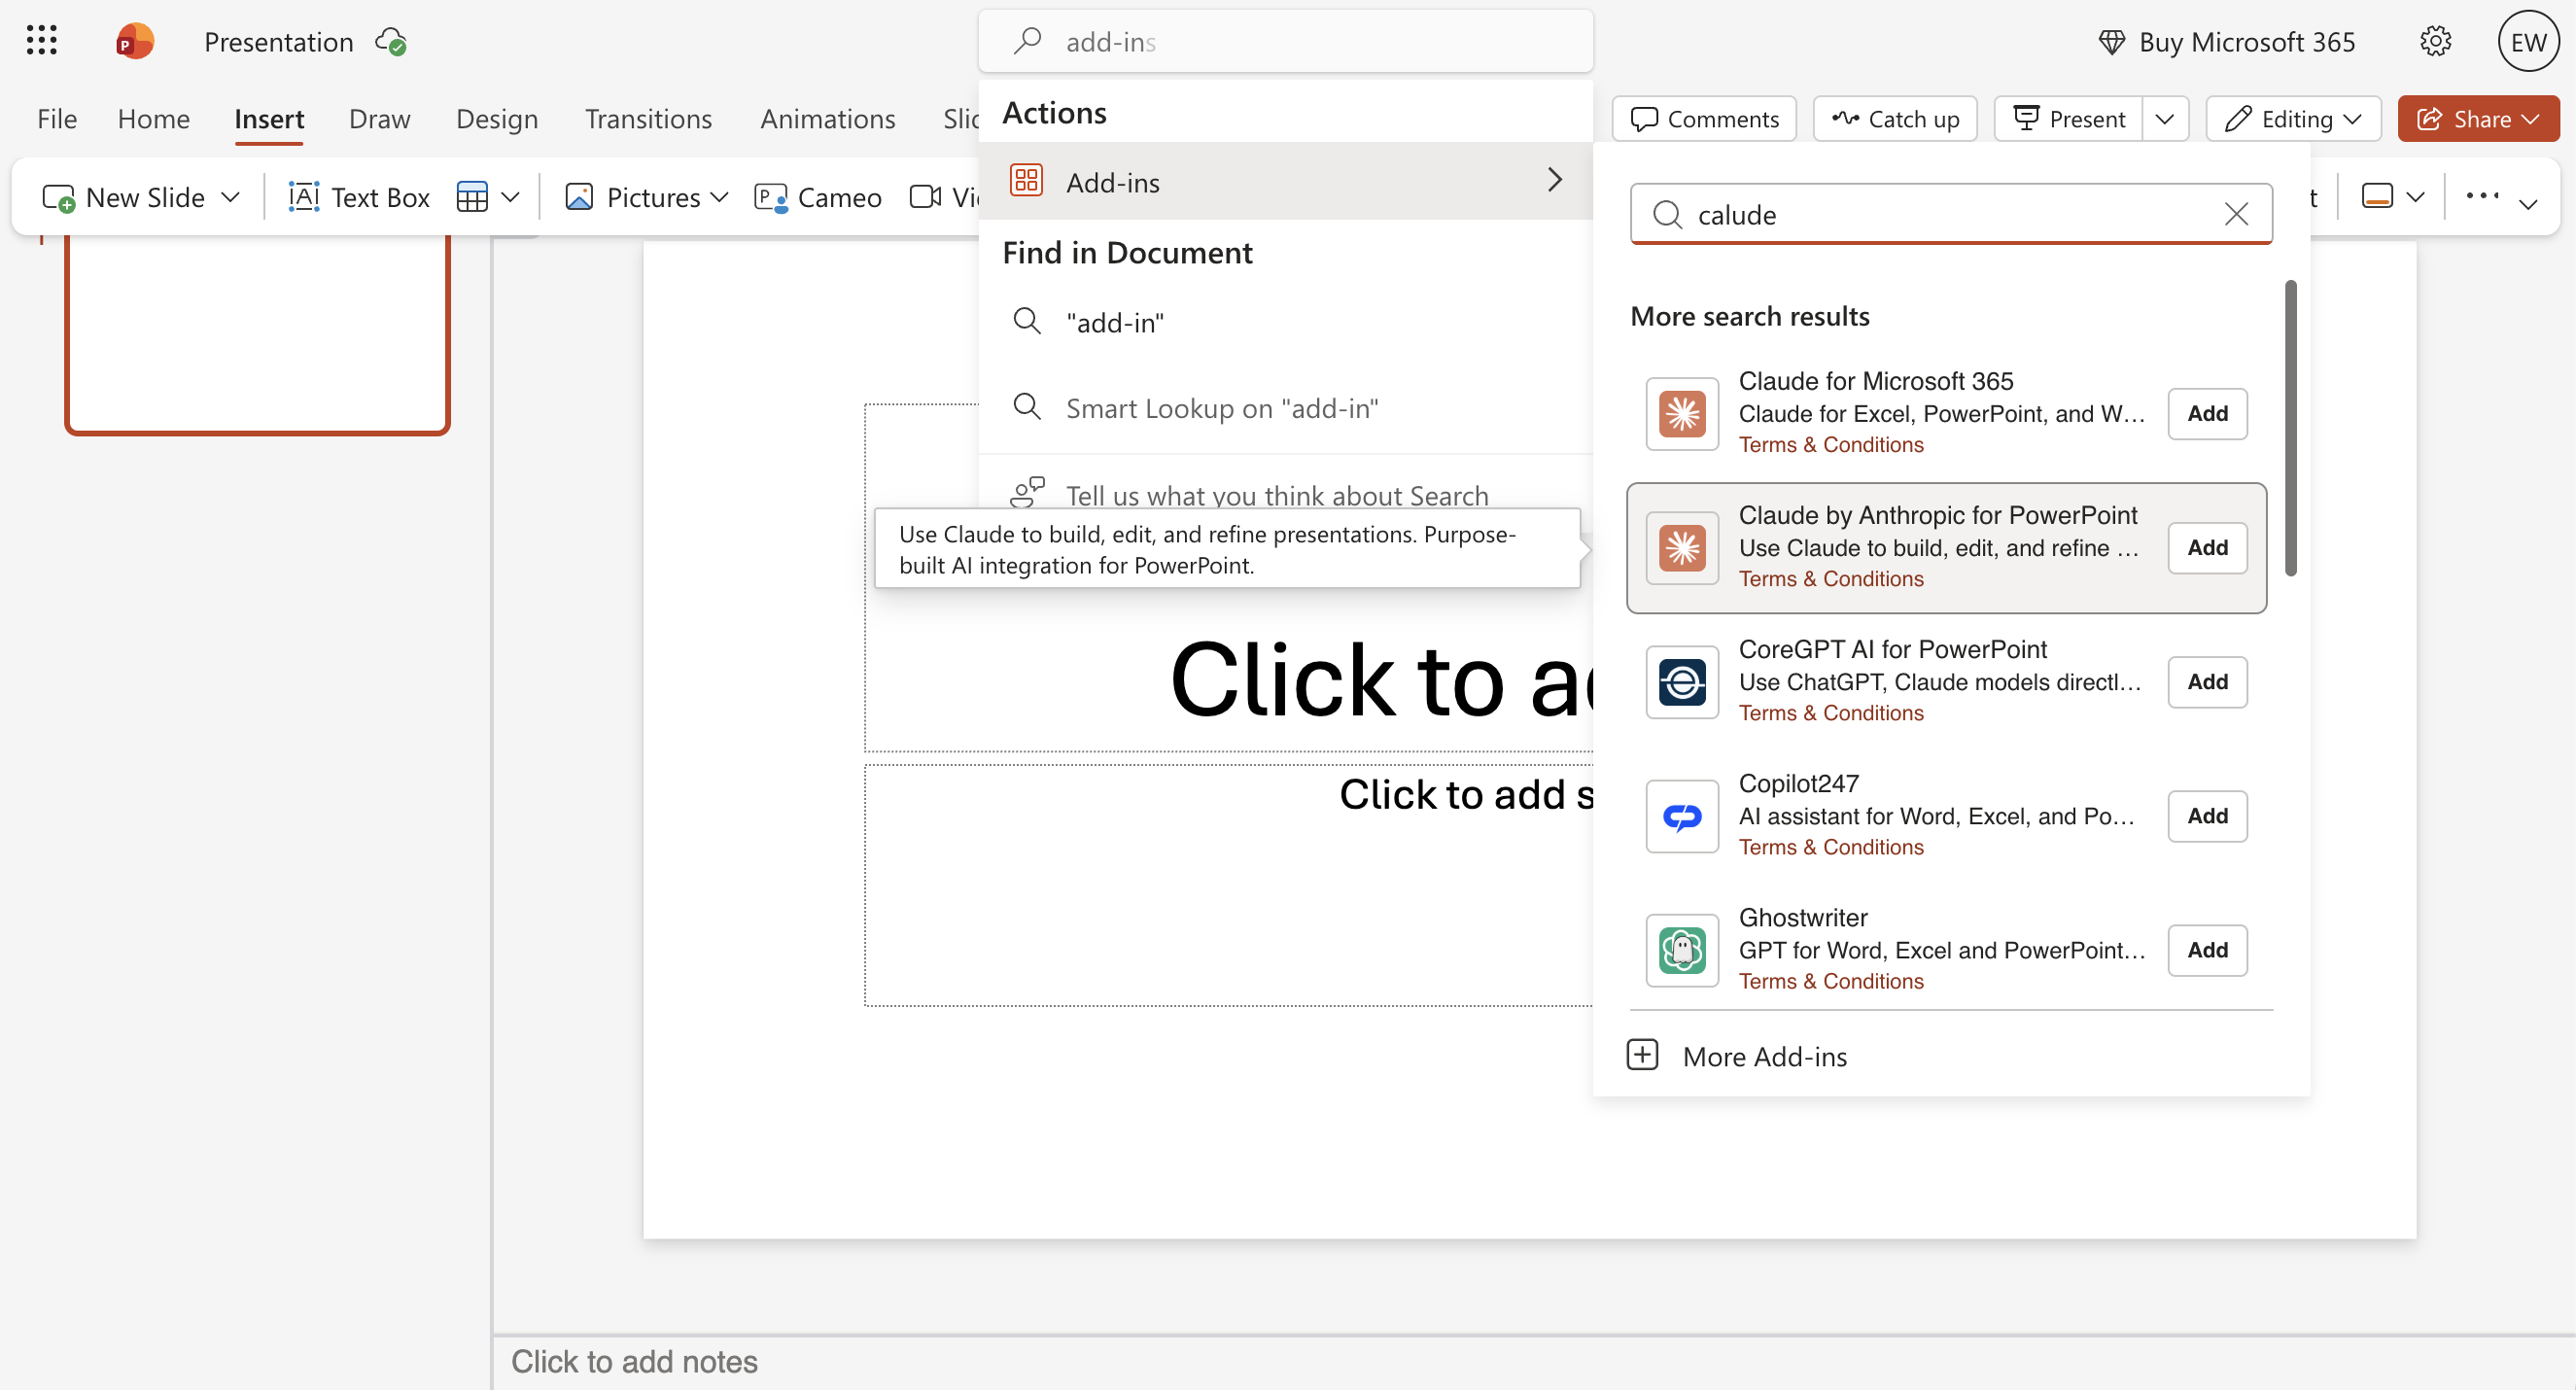Click More Add-ins link

[1764, 1056]
